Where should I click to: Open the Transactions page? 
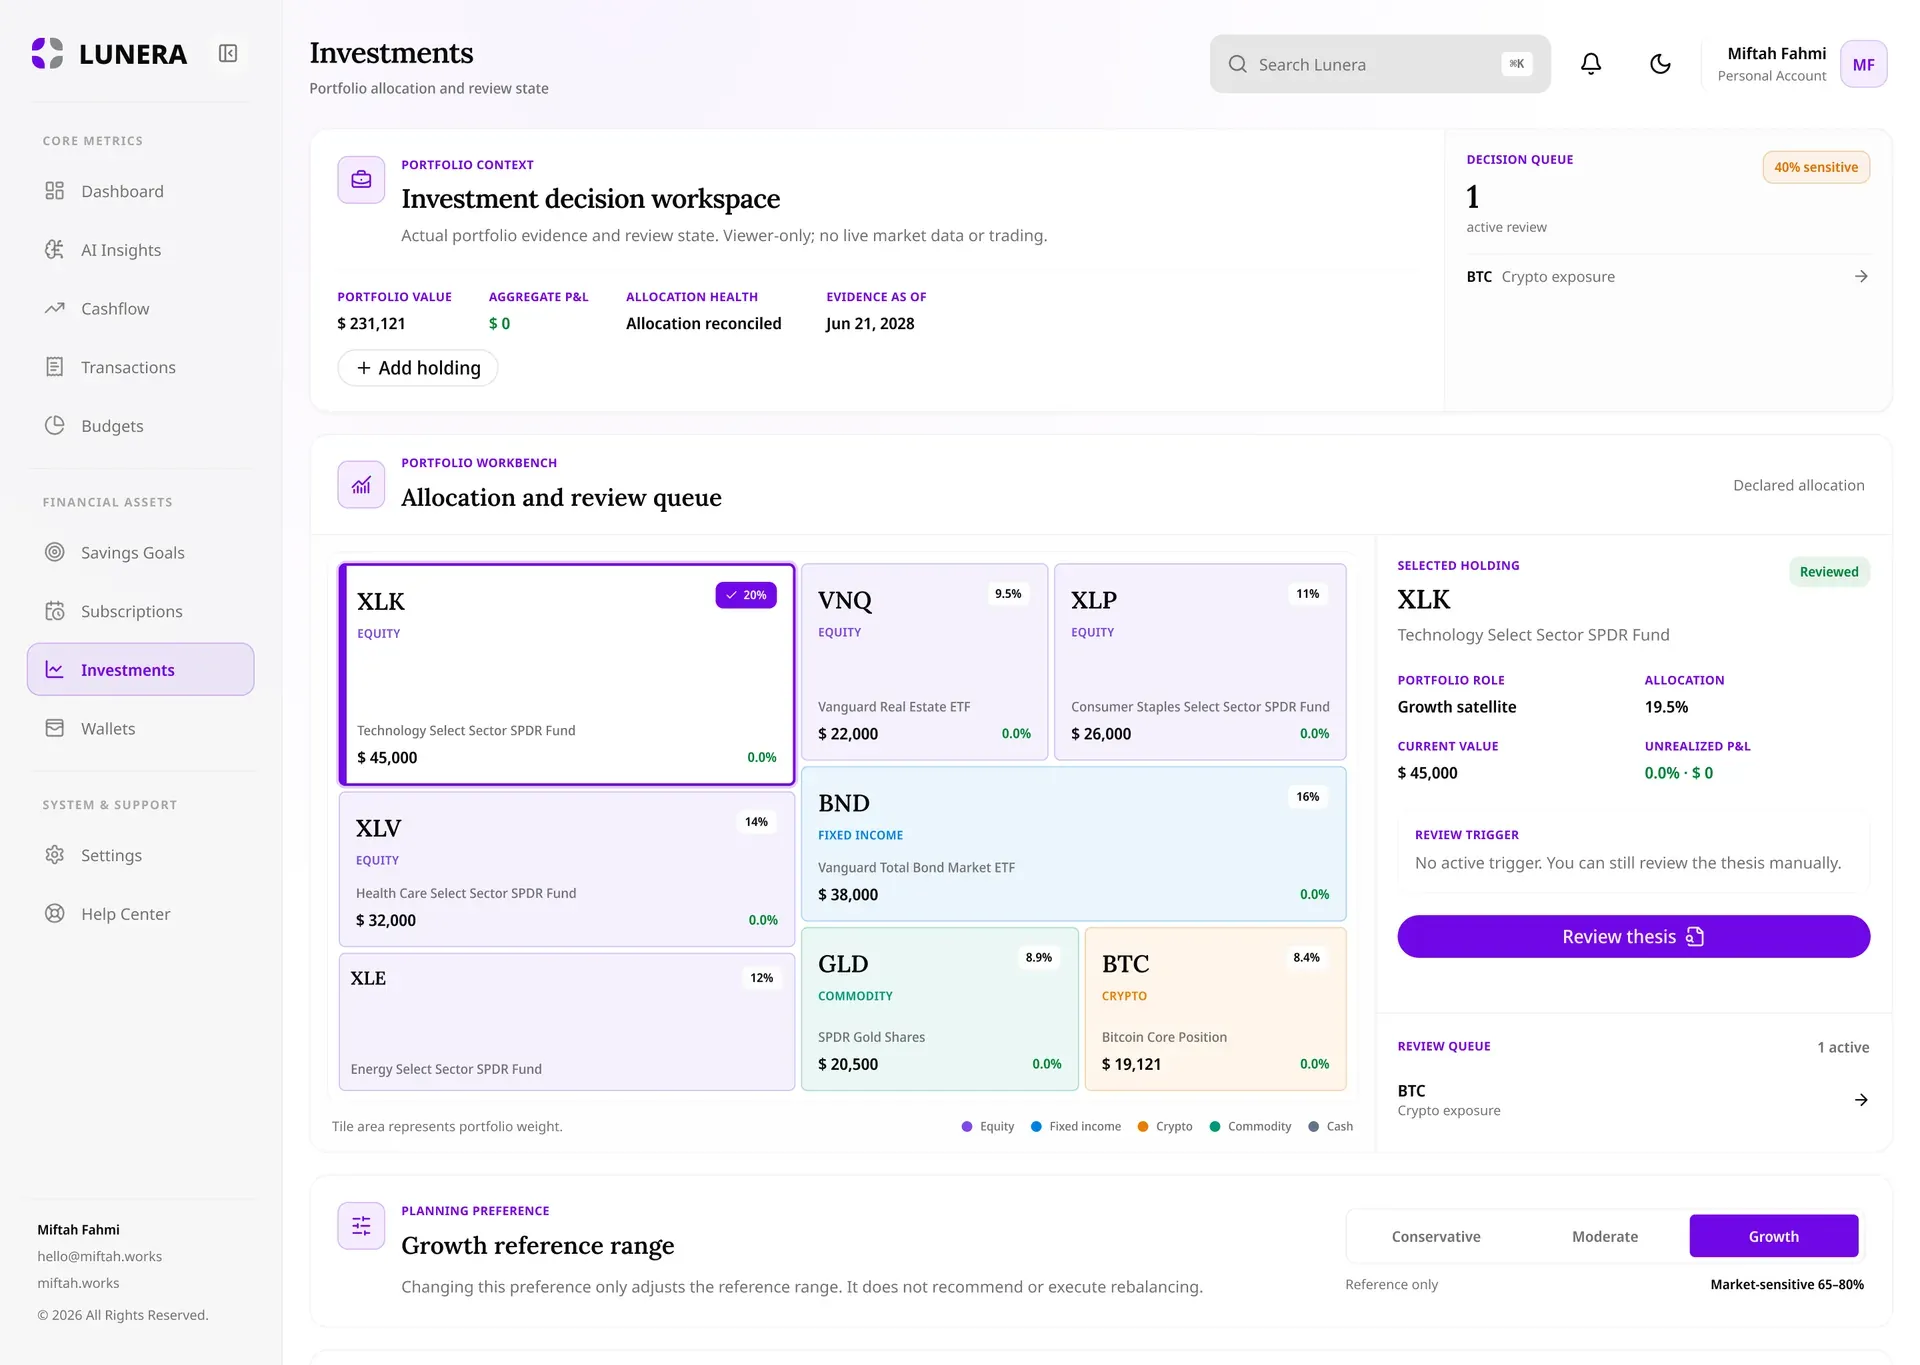[140, 367]
